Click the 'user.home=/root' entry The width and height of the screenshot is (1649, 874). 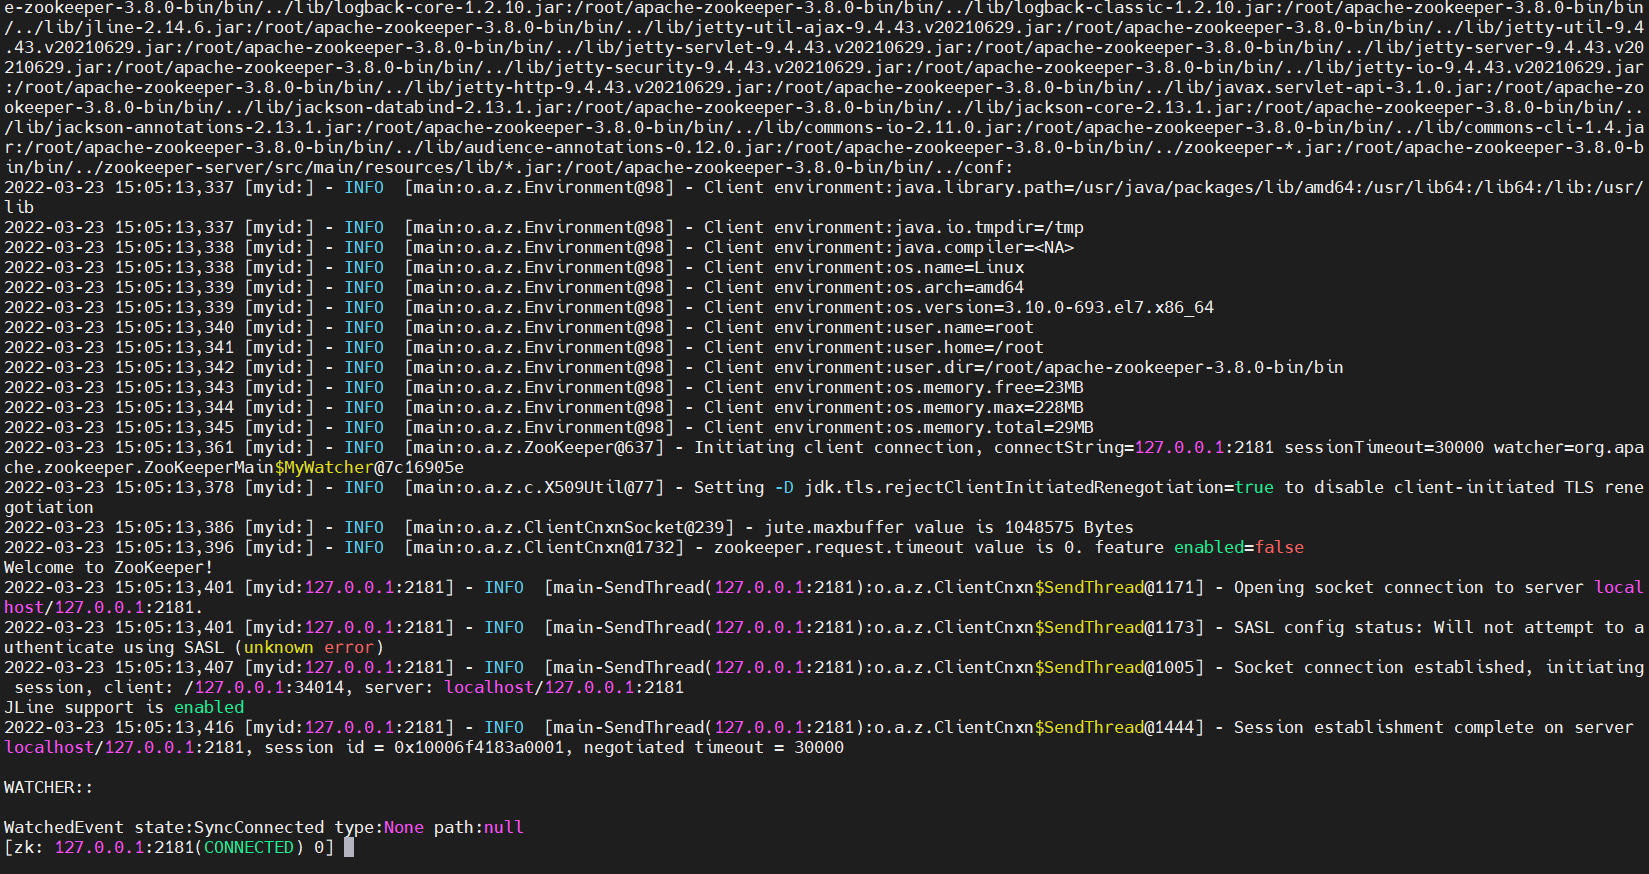969,347
